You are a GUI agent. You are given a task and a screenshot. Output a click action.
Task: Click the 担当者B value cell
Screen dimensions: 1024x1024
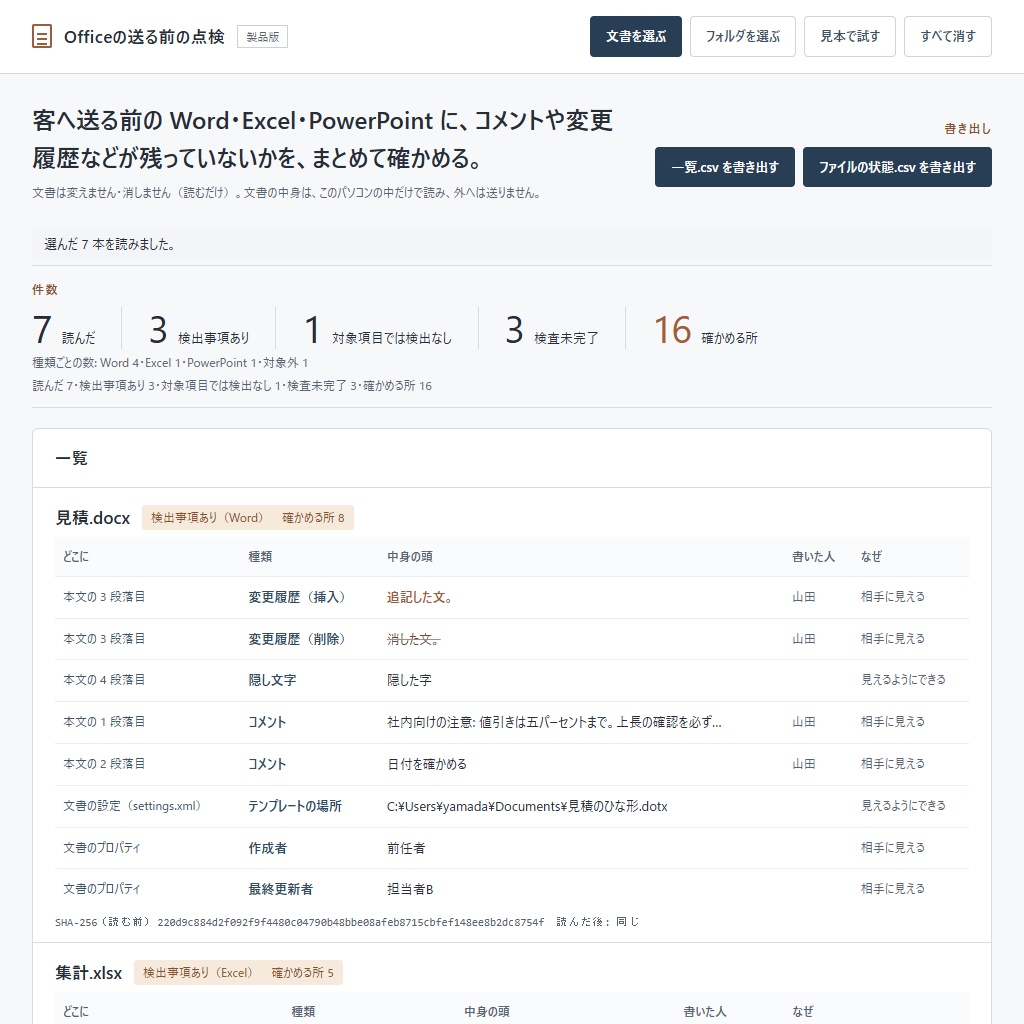[410, 889]
